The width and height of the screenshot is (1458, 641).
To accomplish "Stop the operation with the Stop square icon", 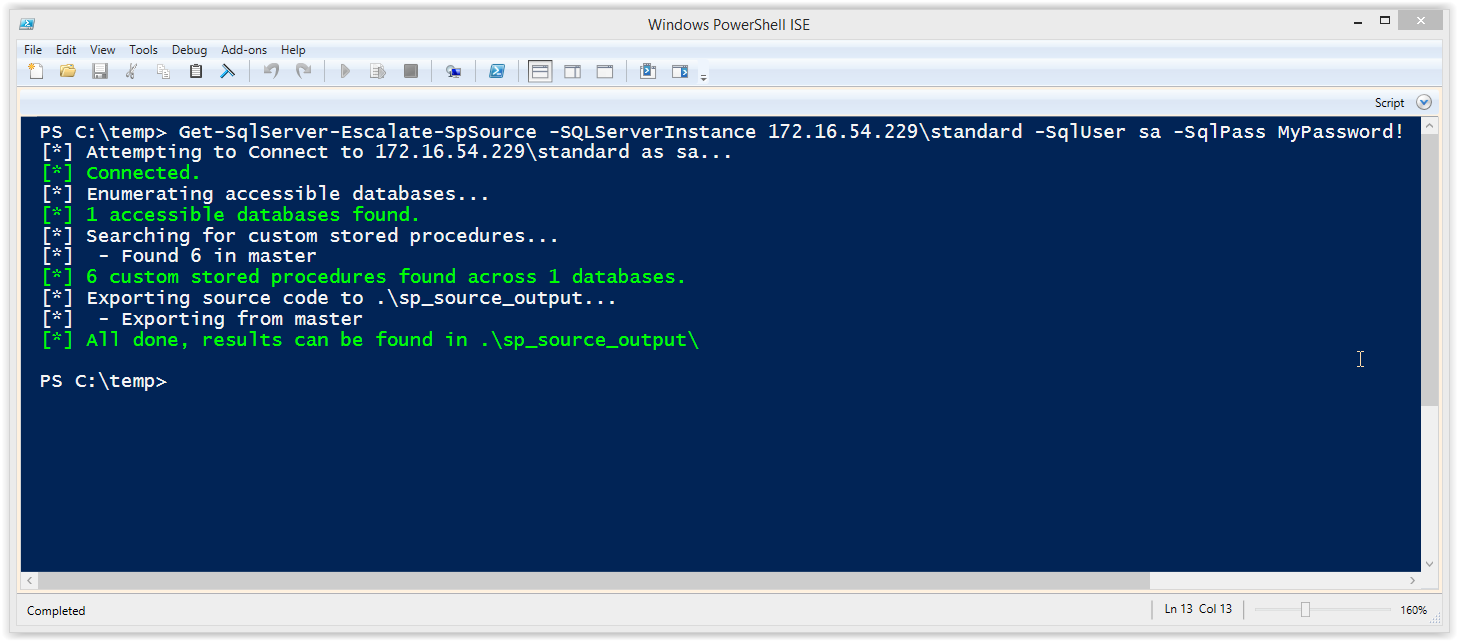I will tap(410, 71).
